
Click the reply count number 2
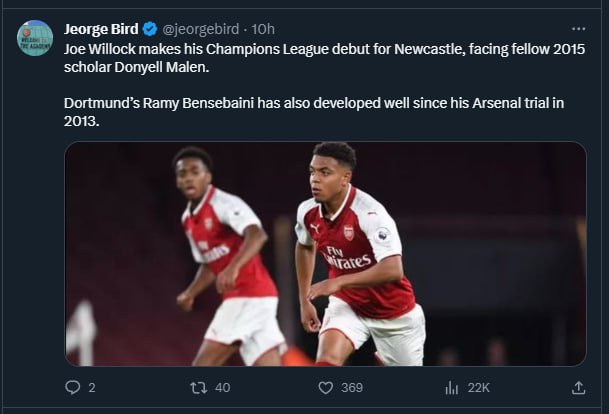tap(92, 387)
